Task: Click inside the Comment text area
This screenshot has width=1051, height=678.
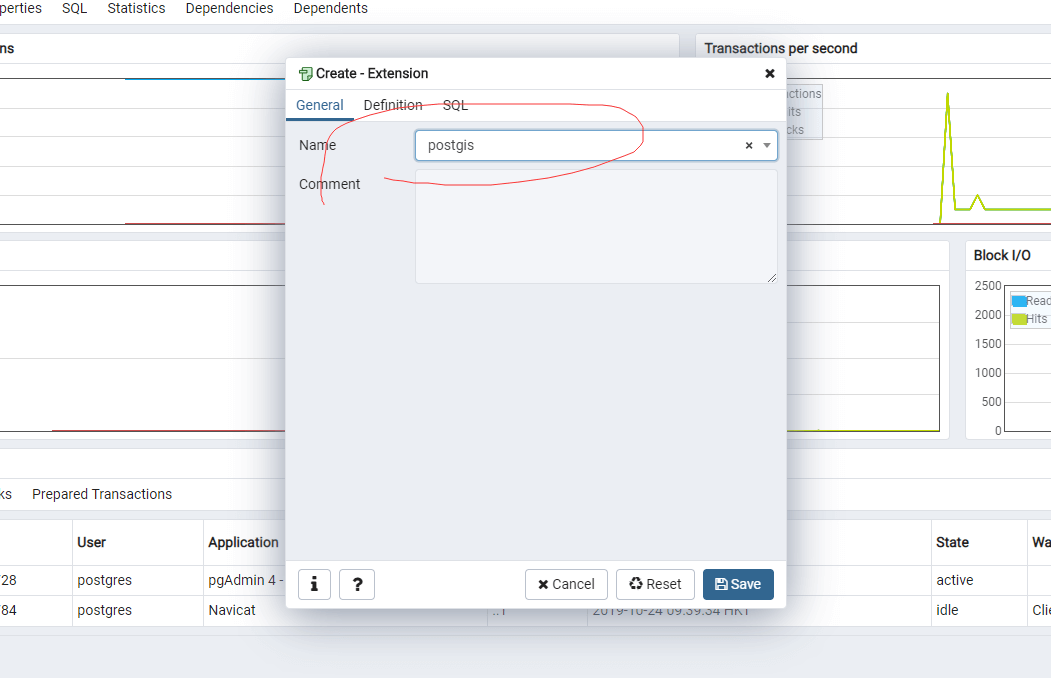Action: (596, 226)
